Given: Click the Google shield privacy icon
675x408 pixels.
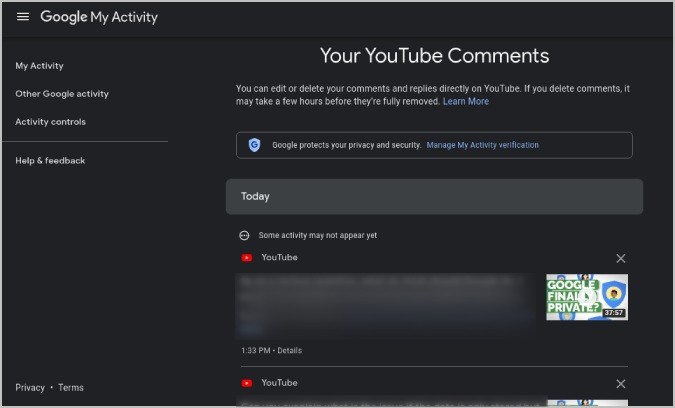Looking at the screenshot, I should click(x=254, y=145).
